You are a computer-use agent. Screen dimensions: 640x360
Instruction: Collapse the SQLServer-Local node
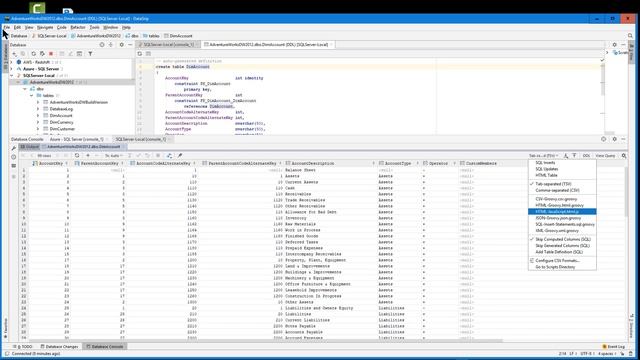click(12, 76)
